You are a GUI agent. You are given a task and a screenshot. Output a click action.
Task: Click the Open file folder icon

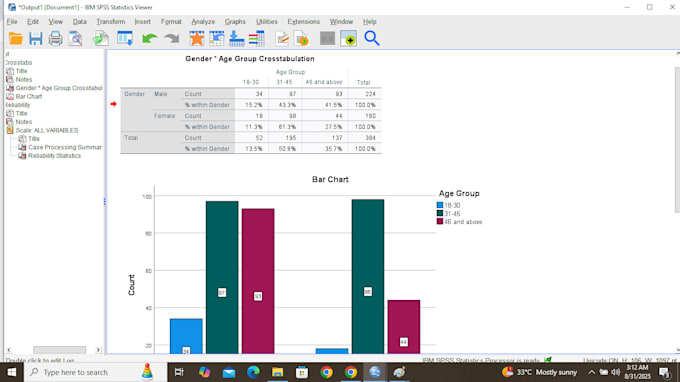click(x=16, y=39)
